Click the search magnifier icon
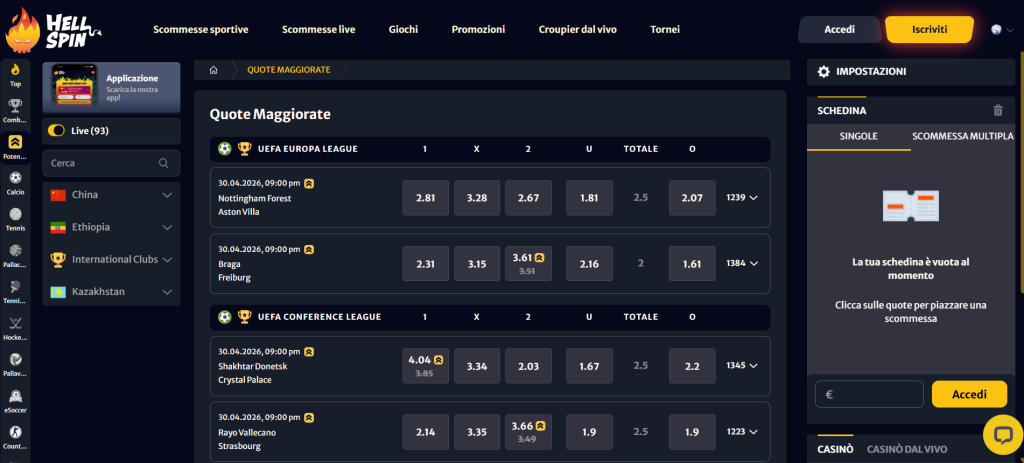1024x463 pixels. click(x=163, y=163)
